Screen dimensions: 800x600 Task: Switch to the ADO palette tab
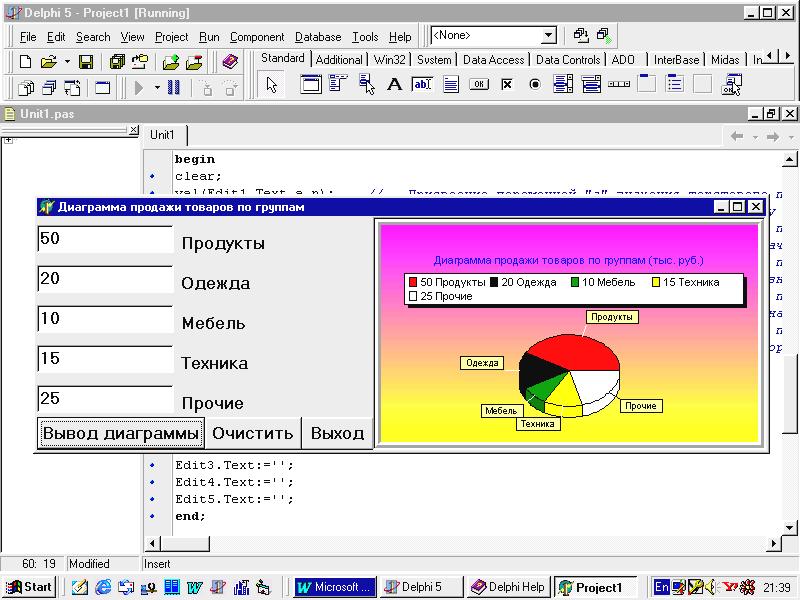[623, 60]
